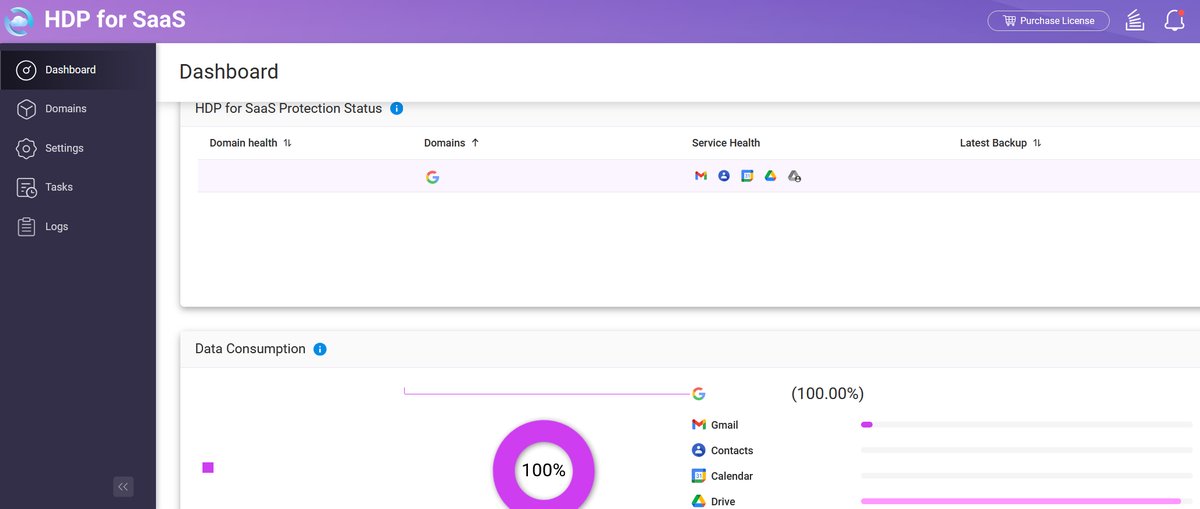Show info tooltip for Data Consumption
1200x509 pixels.
[320, 349]
